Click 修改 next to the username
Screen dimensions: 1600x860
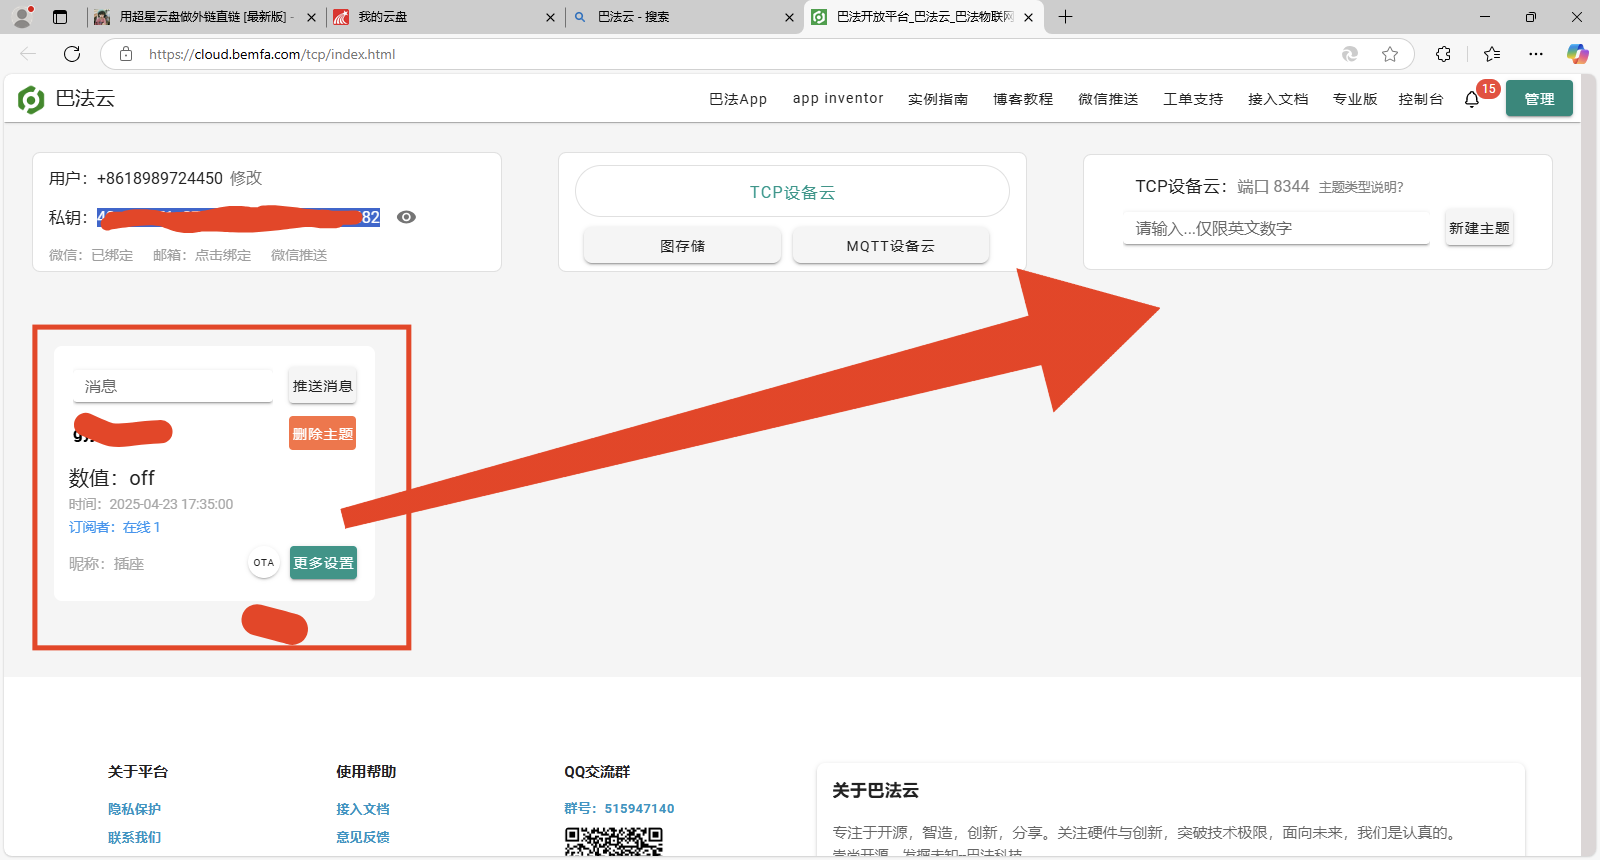click(246, 178)
